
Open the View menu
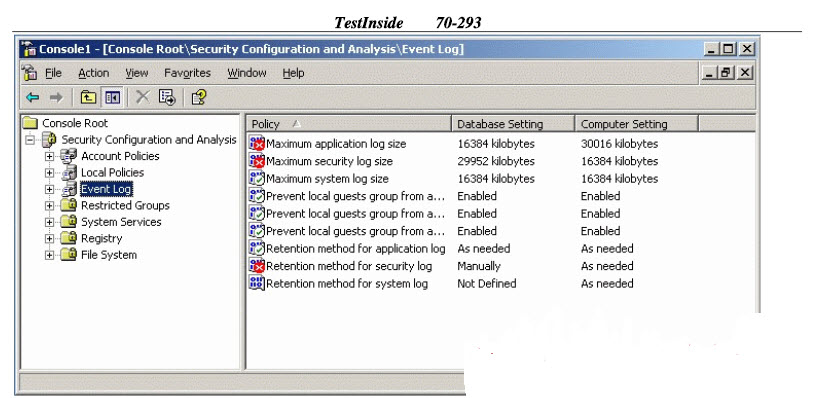137,73
